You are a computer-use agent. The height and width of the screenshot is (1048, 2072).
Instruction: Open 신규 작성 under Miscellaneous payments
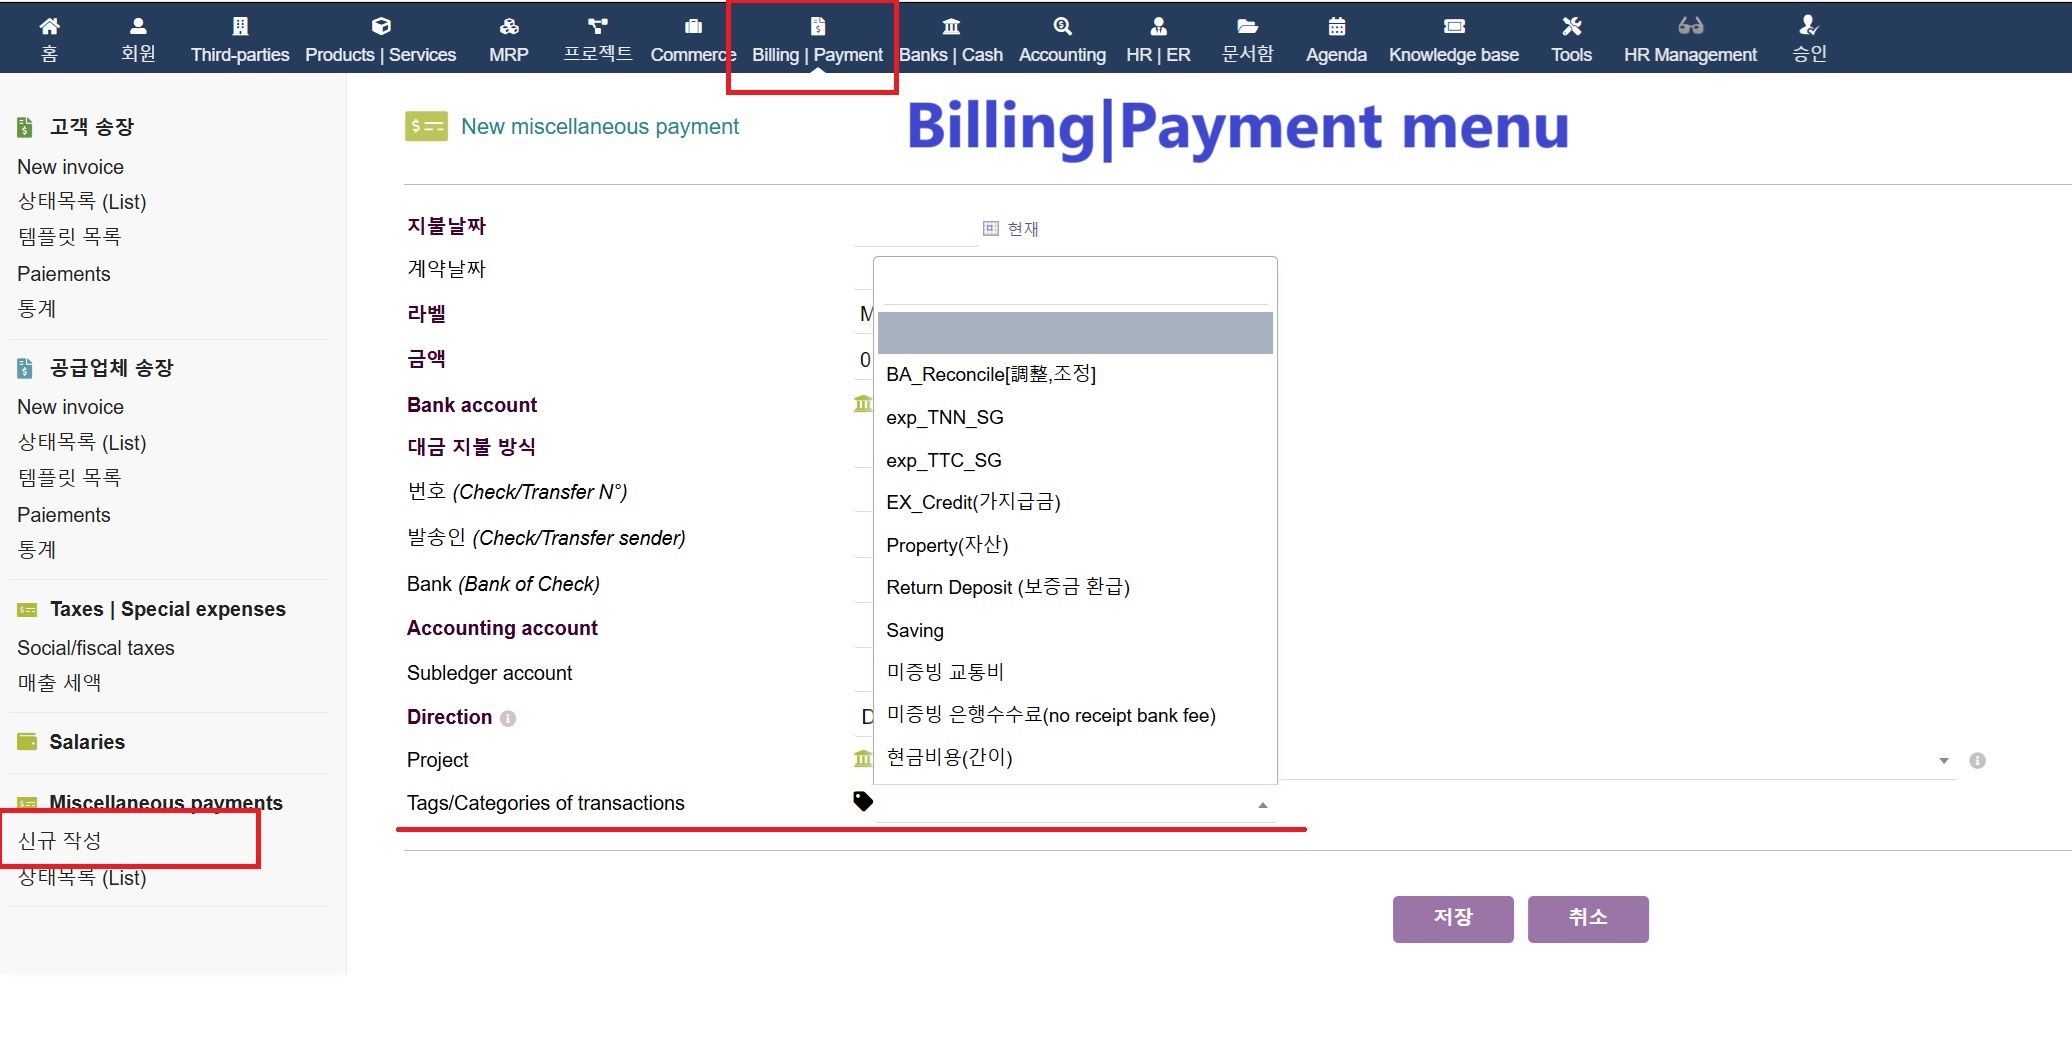60,841
